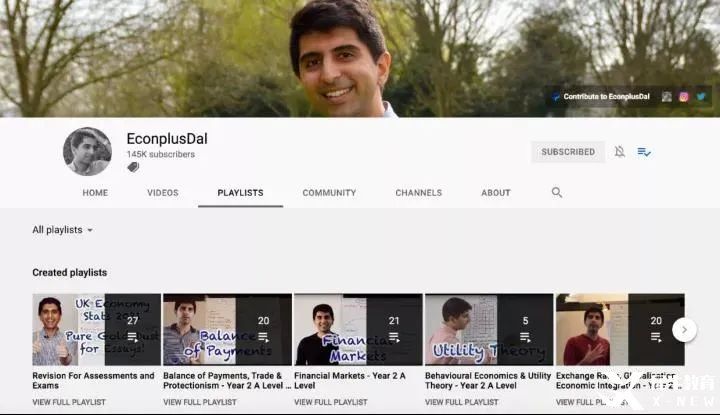
Task: Click the 27 videos count overlay
Action: coord(132,320)
